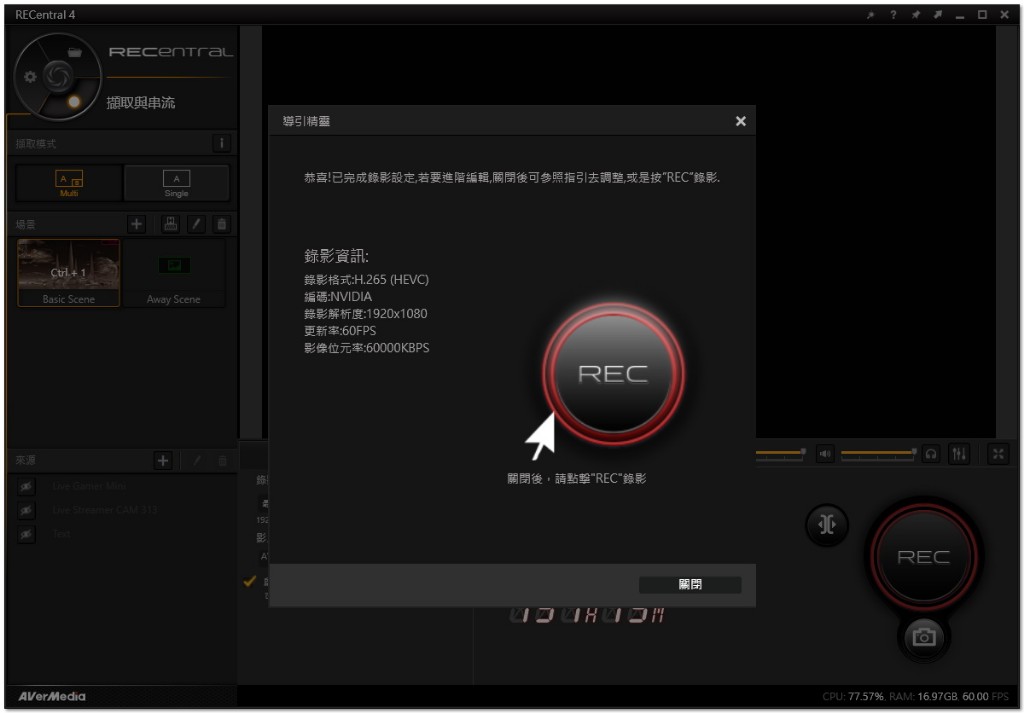Click the scene hotkey keyboard icon
The width and height of the screenshot is (1024, 713).
coord(170,224)
